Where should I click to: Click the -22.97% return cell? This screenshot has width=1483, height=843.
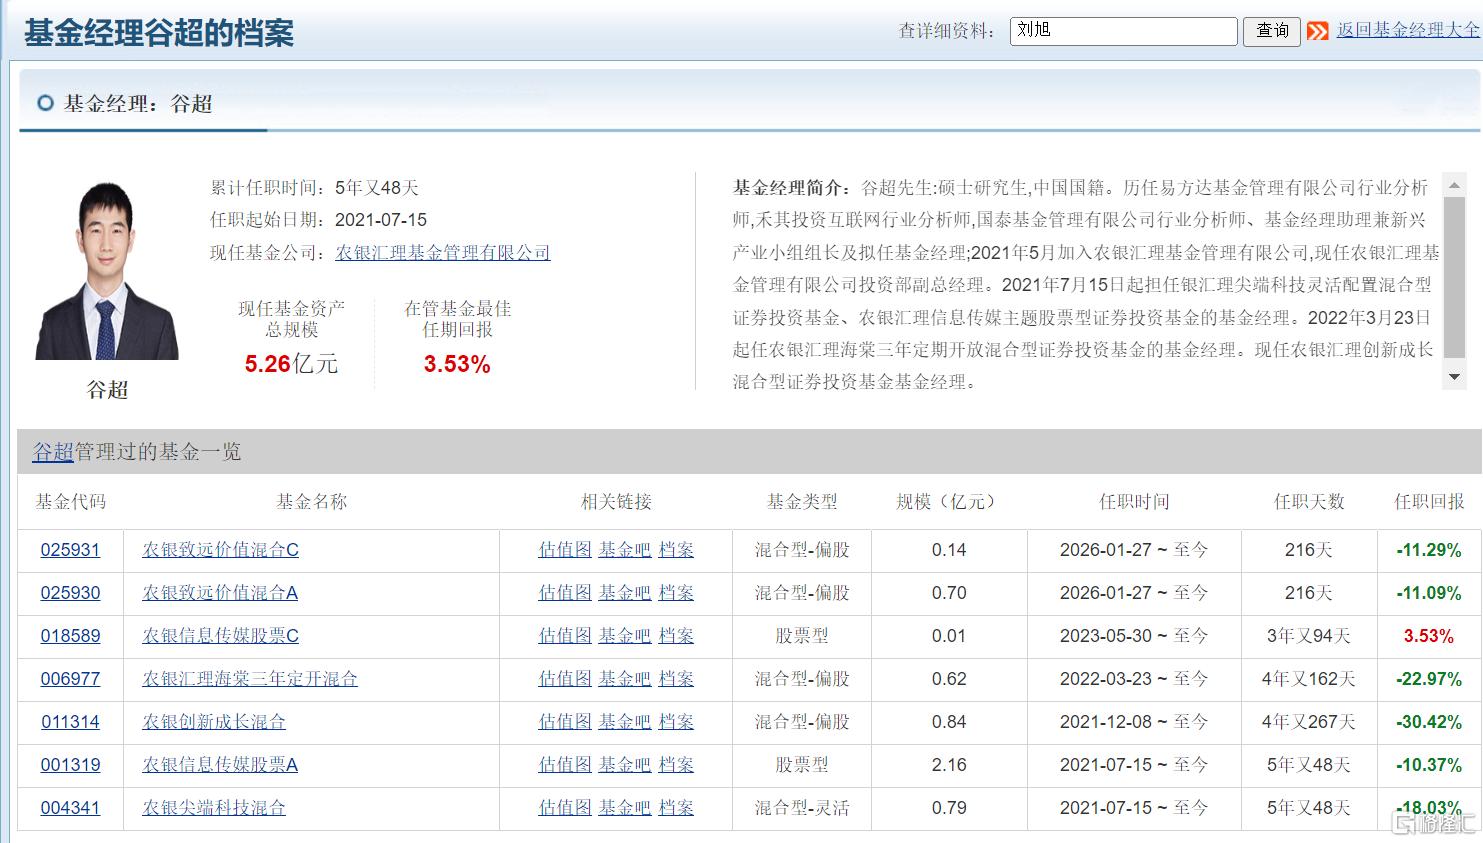click(x=1429, y=679)
